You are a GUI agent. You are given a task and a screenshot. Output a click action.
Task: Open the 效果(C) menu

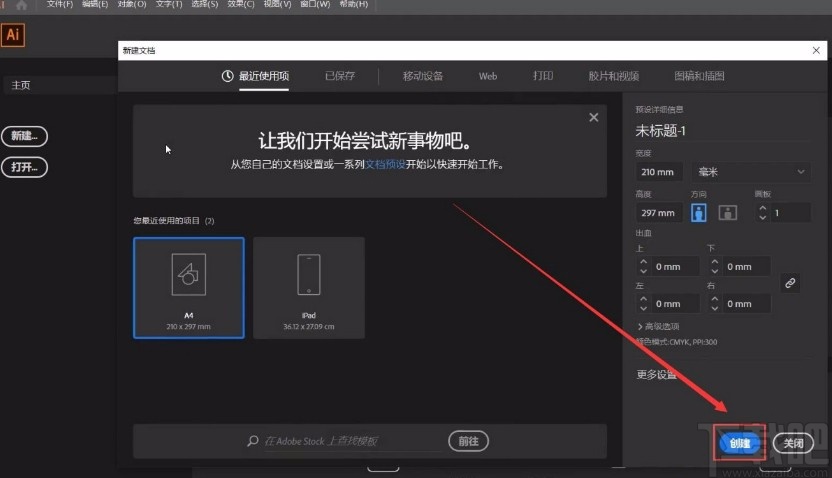241,4
